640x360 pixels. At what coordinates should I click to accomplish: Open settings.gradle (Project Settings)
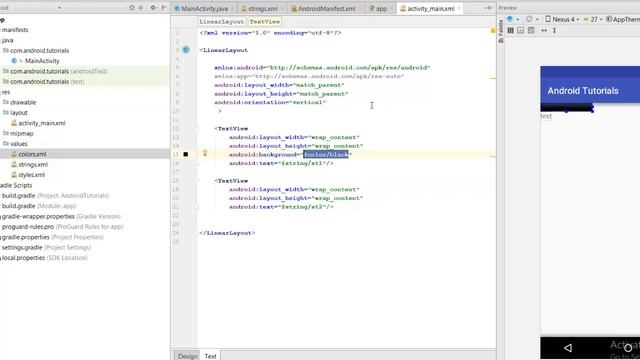pos(46,247)
